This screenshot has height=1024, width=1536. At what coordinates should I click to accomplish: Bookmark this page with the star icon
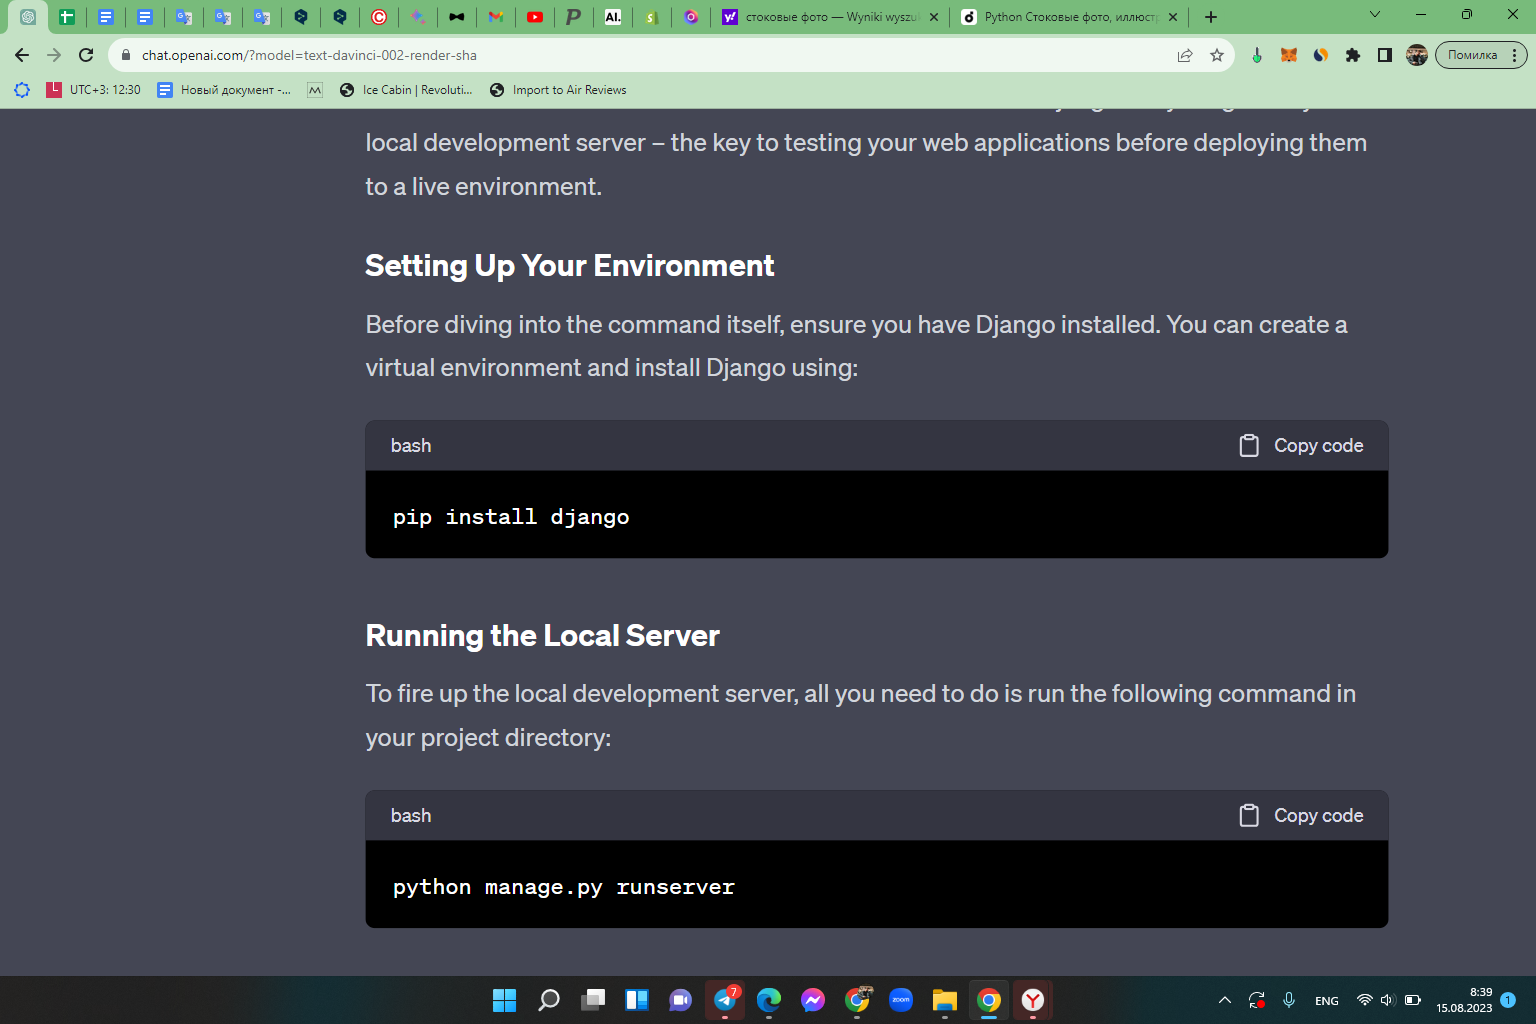pyautogui.click(x=1218, y=55)
